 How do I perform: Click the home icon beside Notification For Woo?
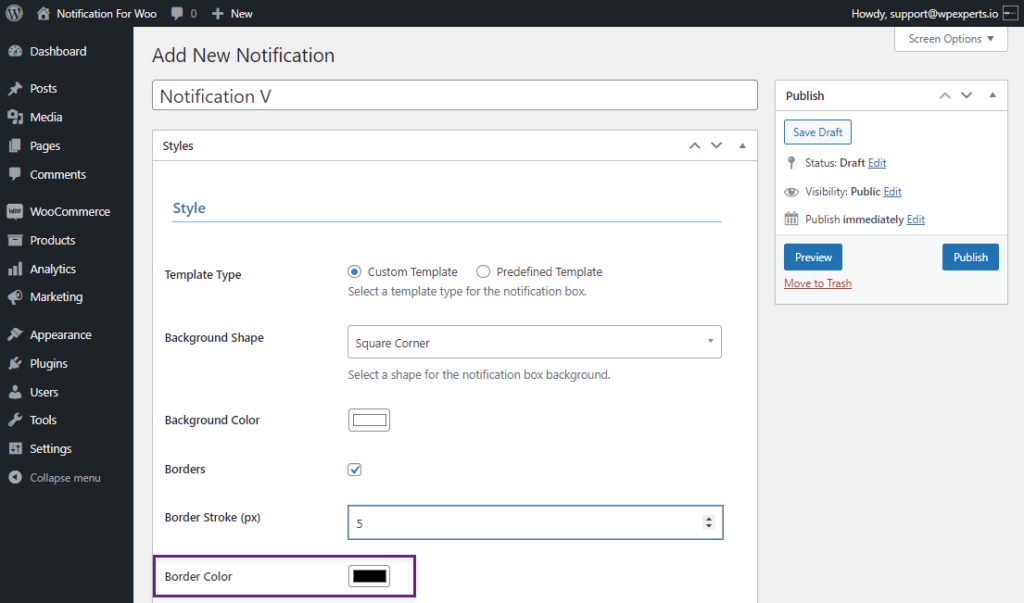(x=43, y=13)
